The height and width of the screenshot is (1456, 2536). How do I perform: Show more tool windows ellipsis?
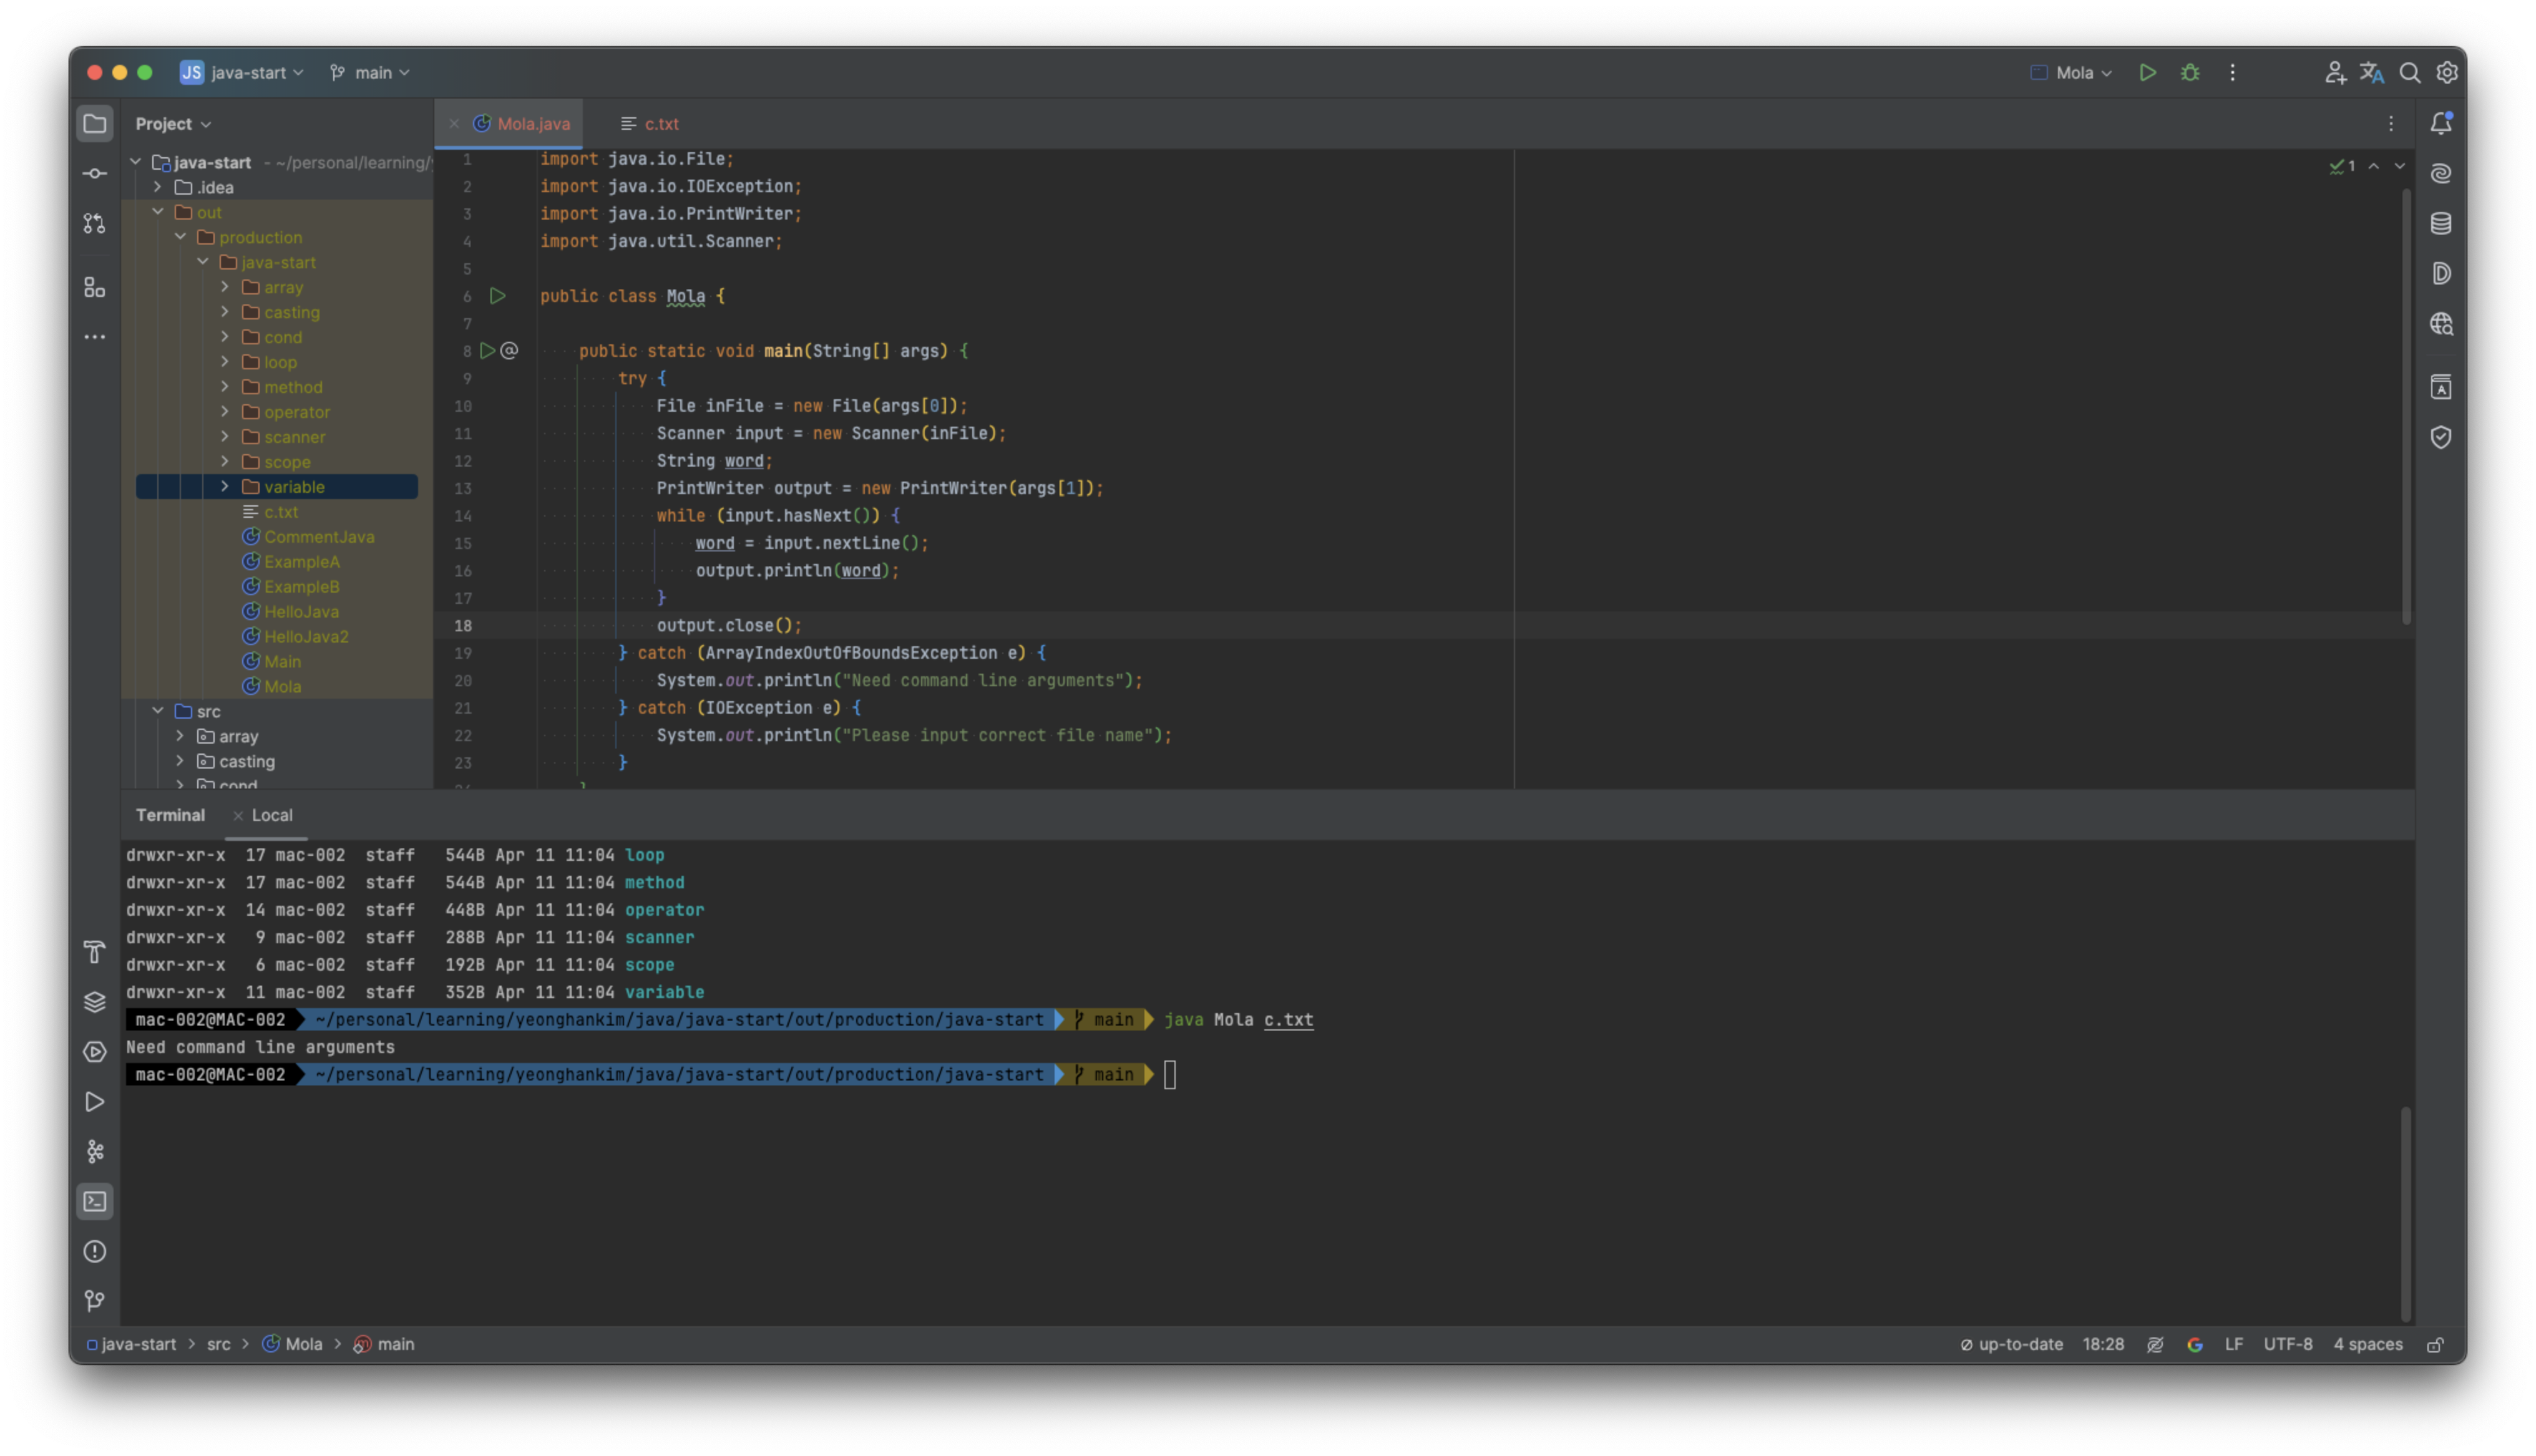(94, 337)
